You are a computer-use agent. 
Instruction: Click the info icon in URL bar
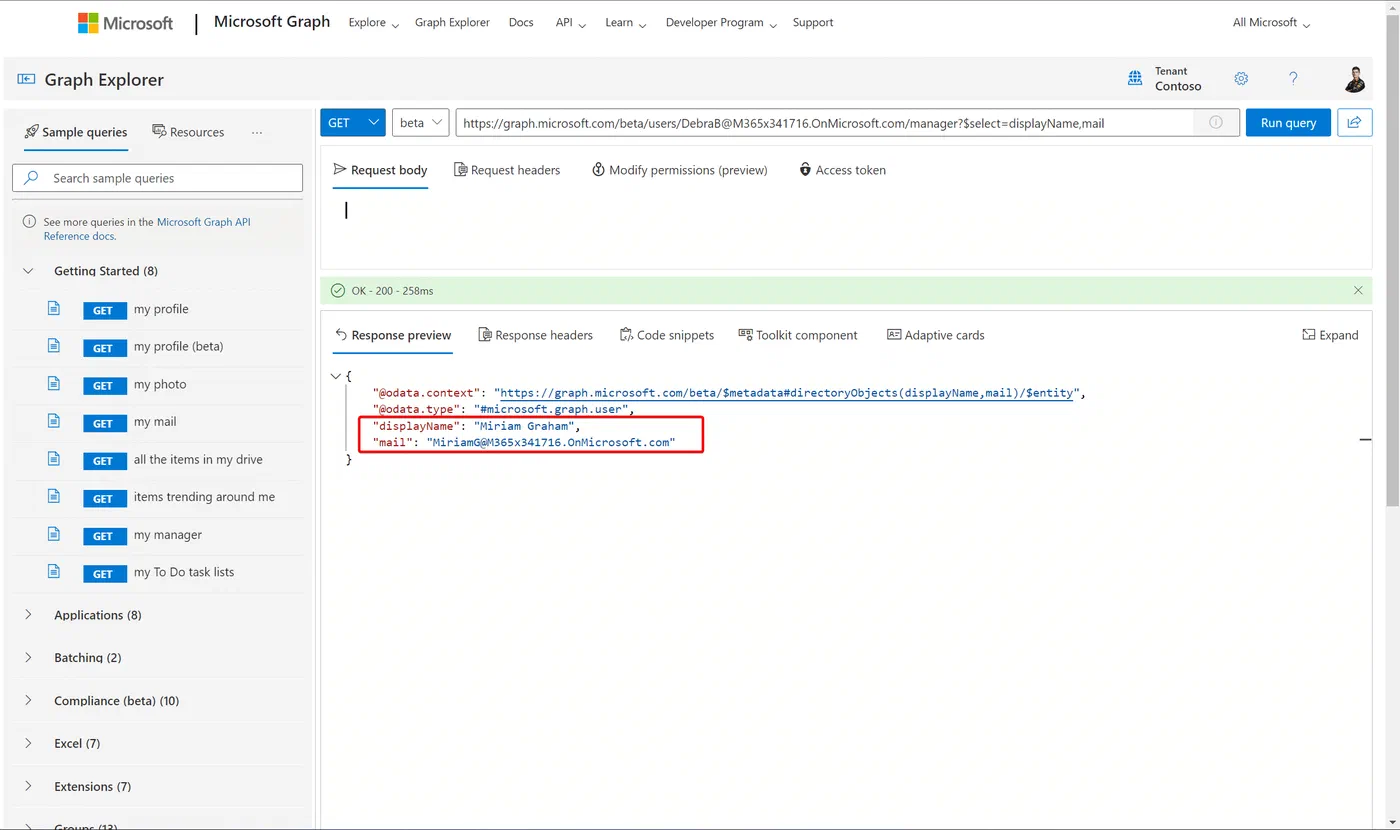pos(1216,123)
